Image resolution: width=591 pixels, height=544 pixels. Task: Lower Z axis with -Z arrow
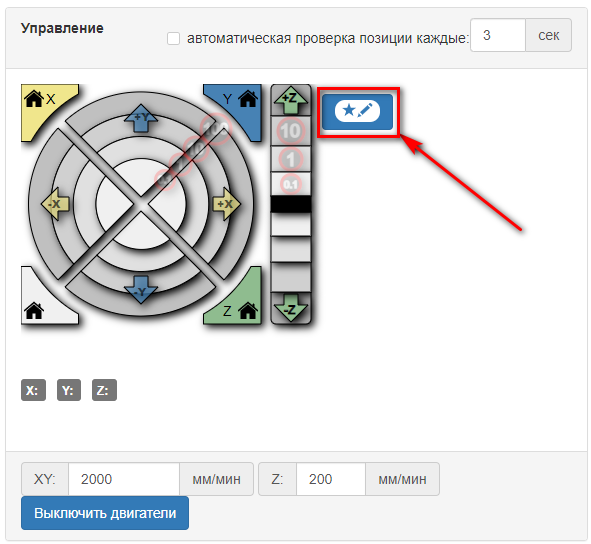(291, 308)
